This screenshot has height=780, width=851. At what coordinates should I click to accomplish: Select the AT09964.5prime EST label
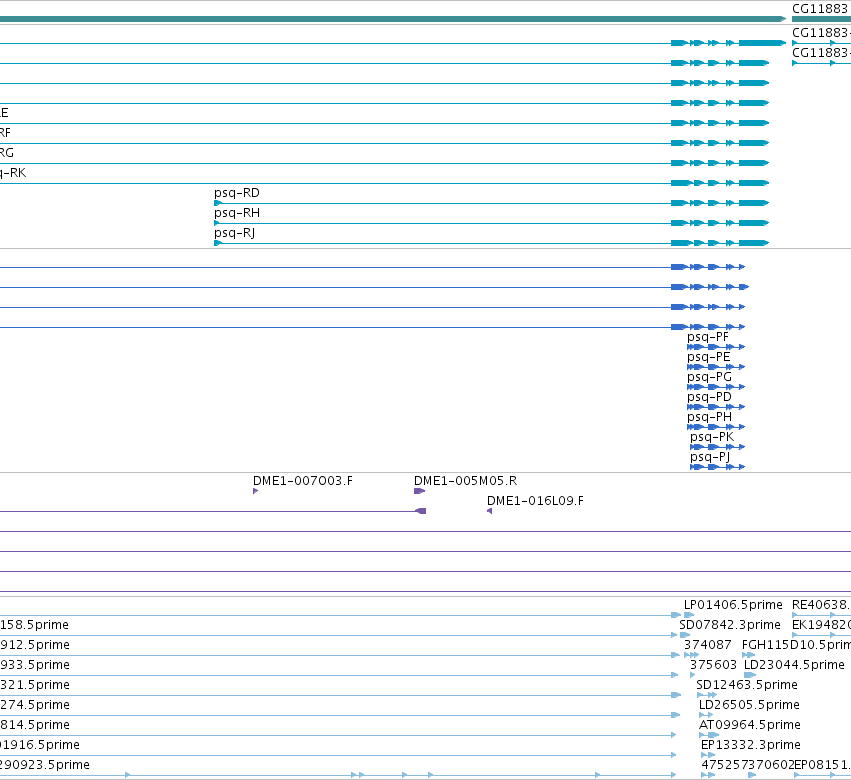click(750, 725)
